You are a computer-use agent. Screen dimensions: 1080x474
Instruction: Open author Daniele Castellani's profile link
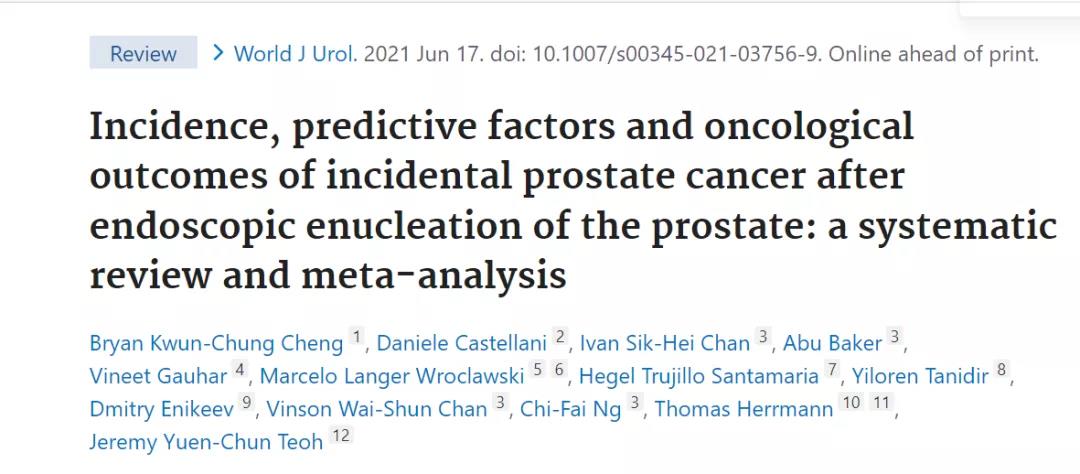coord(462,344)
